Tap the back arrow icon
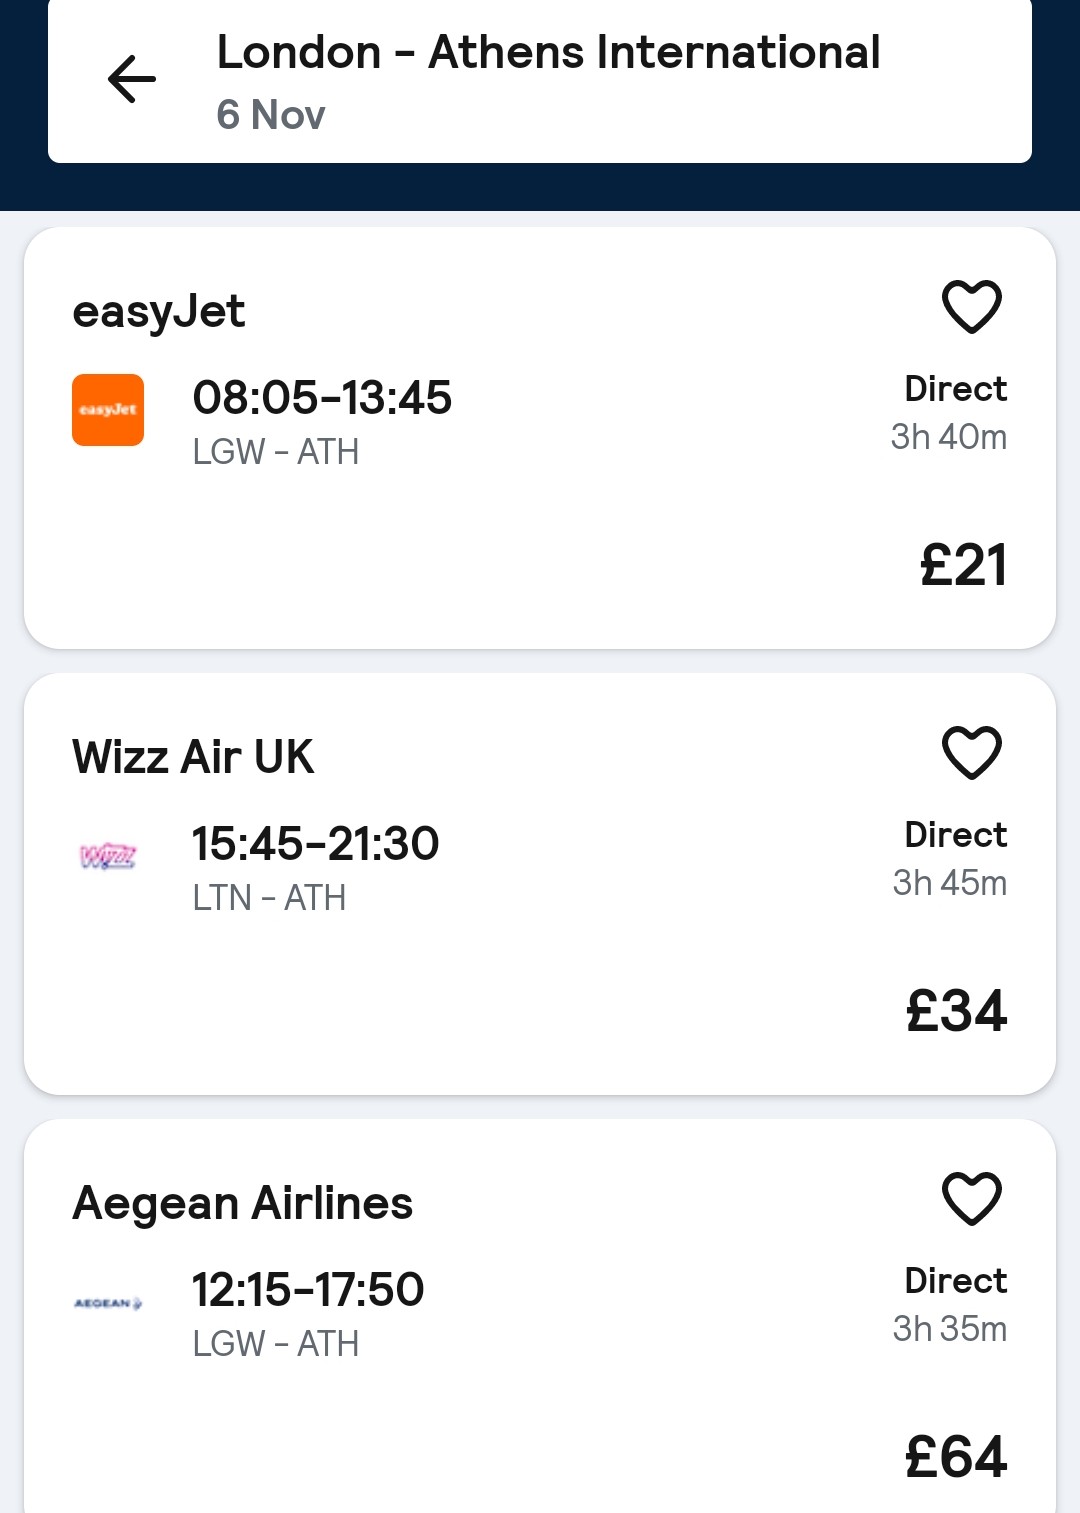The height and width of the screenshot is (1513, 1080). tap(132, 80)
